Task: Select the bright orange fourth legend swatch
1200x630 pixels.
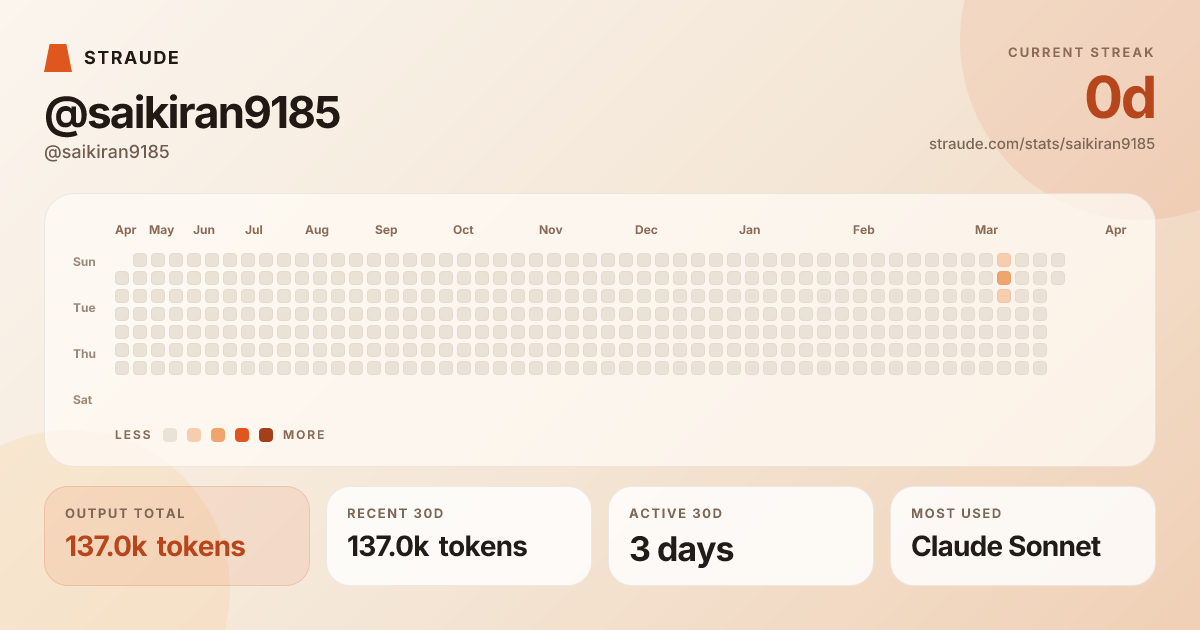Action: (x=242, y=435)
